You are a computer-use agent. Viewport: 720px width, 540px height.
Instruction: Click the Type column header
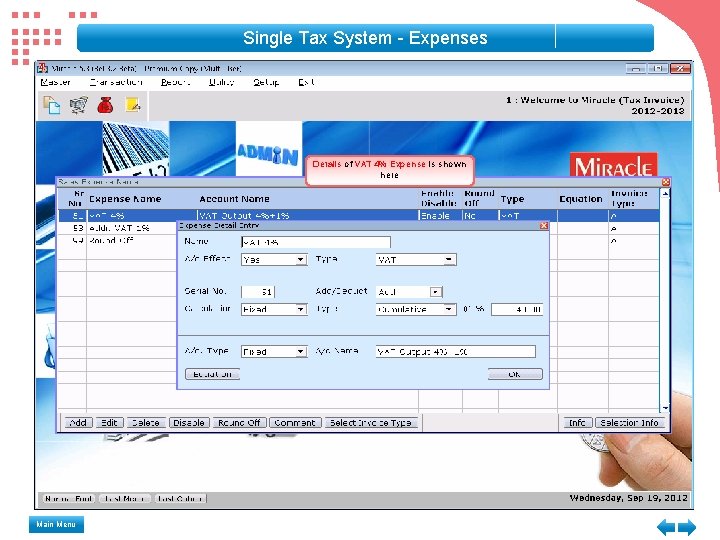point(512,199)
